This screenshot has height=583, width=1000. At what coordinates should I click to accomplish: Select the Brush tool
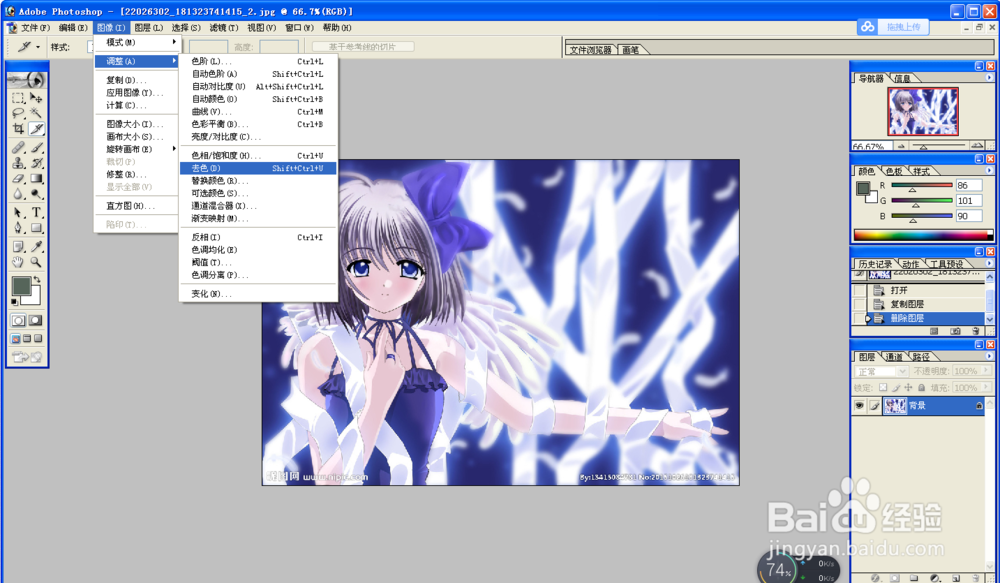pyautogui.click(x=36, y=147)
